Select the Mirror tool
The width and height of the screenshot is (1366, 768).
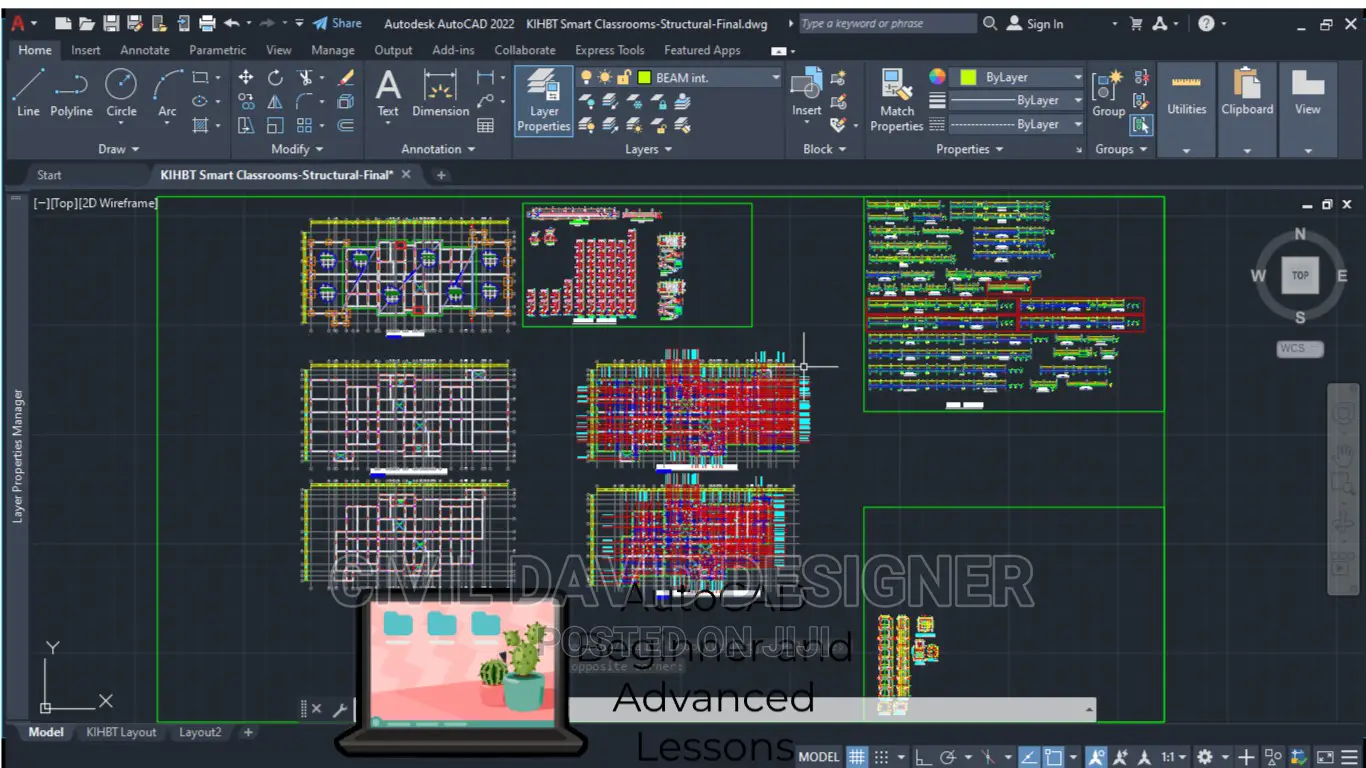pos(275,101)
